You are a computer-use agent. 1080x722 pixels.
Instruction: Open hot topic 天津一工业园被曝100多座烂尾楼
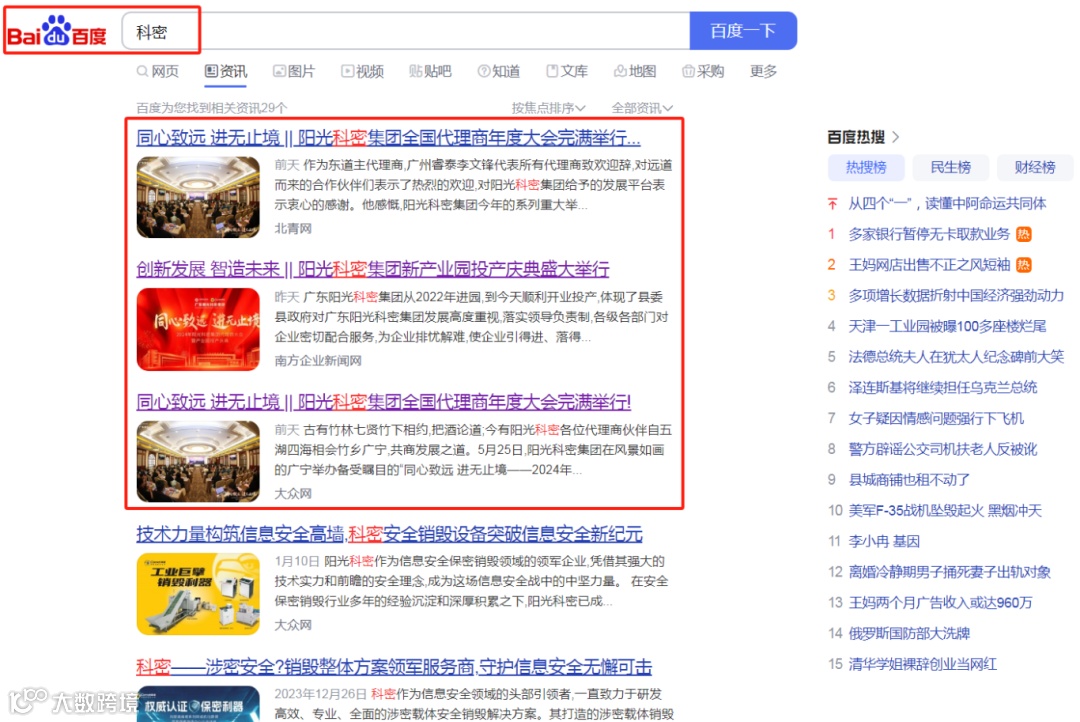pos(947,326)
